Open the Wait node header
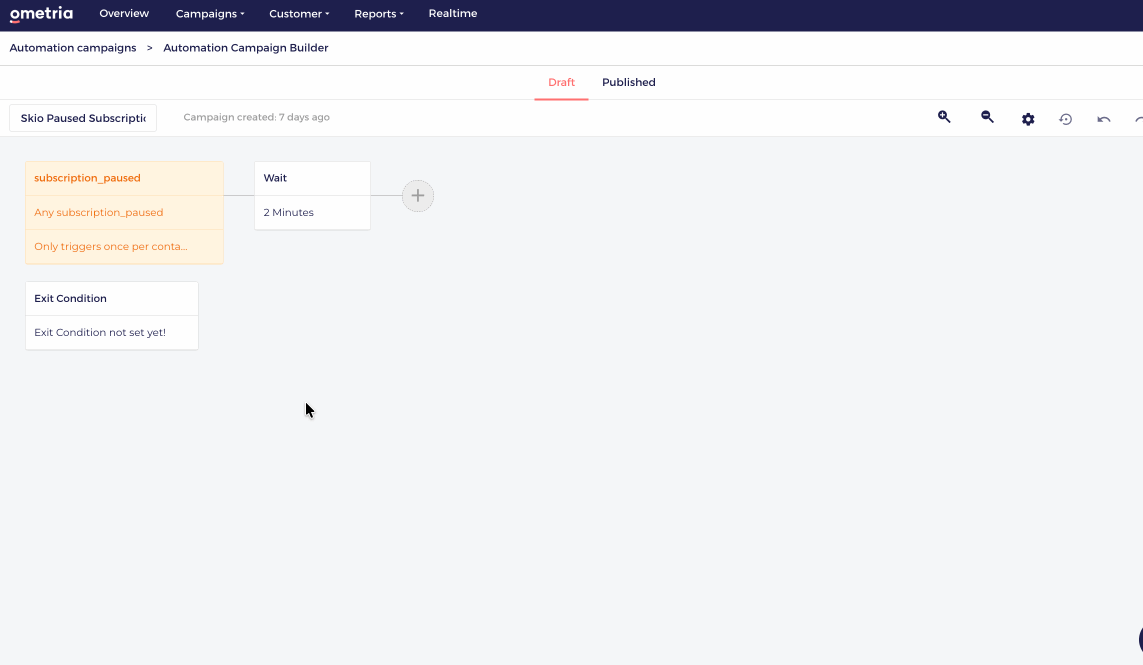Screen dimensions: 1143x665 click(x=312, y=178)
